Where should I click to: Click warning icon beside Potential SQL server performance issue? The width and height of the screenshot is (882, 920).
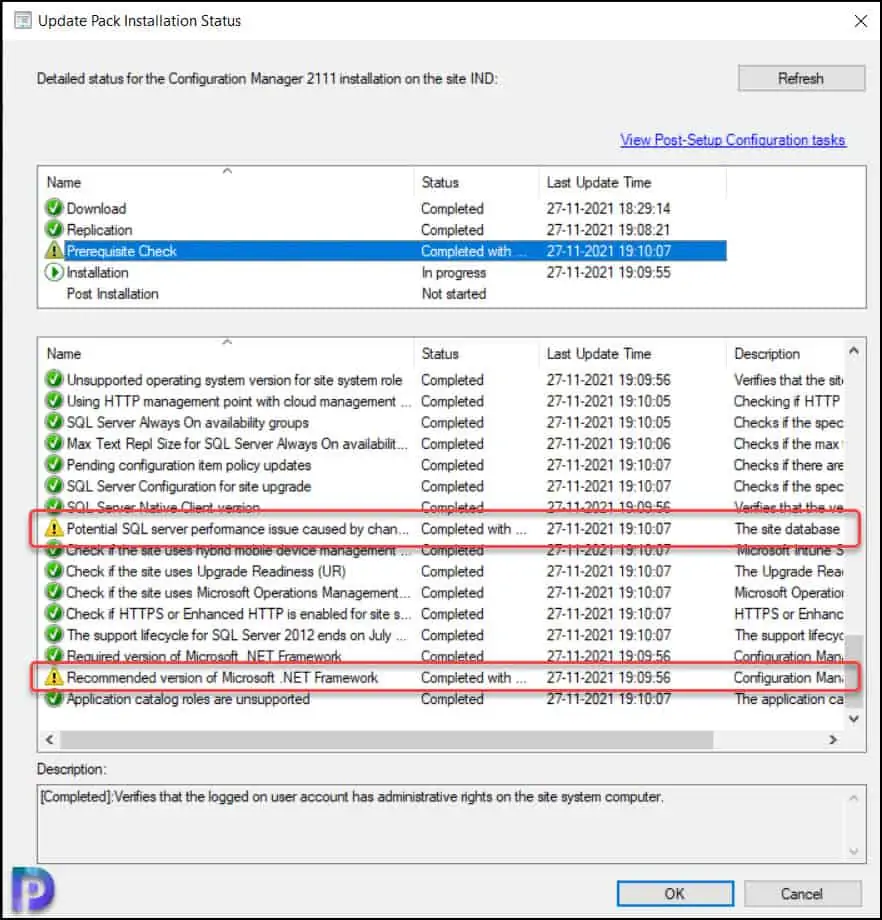(x=54, y=529)
